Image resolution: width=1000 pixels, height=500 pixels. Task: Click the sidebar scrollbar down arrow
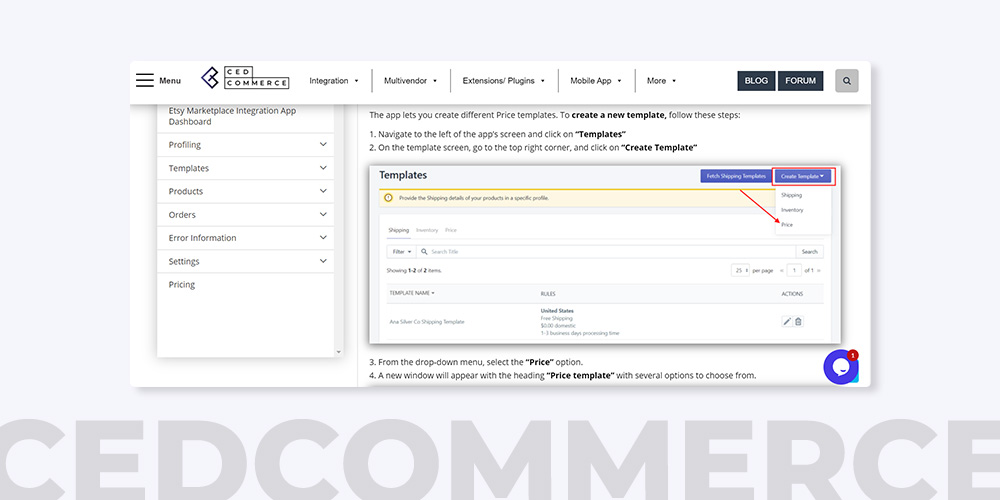338,352
